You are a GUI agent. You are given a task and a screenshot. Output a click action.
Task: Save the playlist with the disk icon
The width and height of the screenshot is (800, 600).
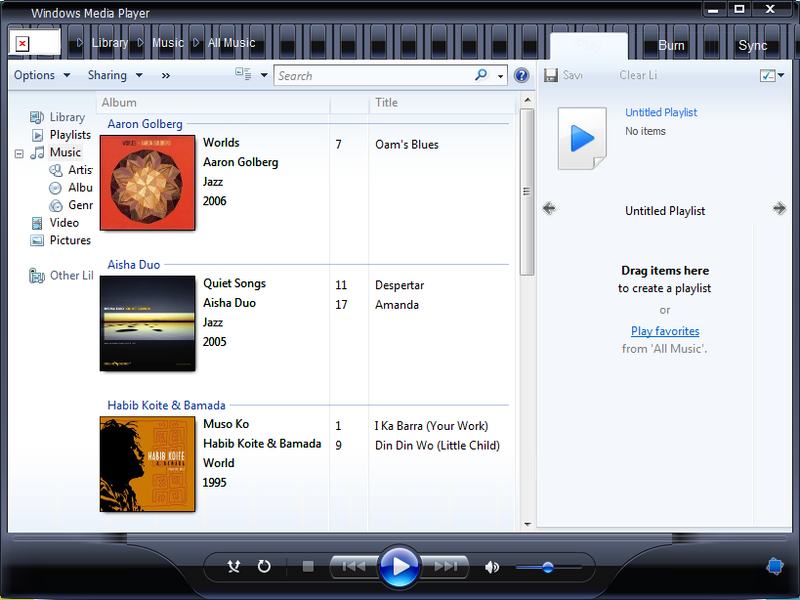(x=551, y=75)
